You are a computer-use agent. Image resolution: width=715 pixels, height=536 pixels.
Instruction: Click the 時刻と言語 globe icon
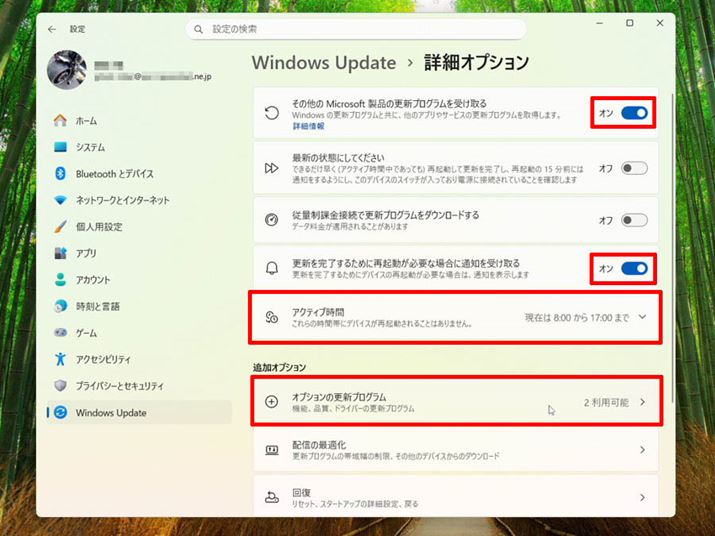coord(60,306)
